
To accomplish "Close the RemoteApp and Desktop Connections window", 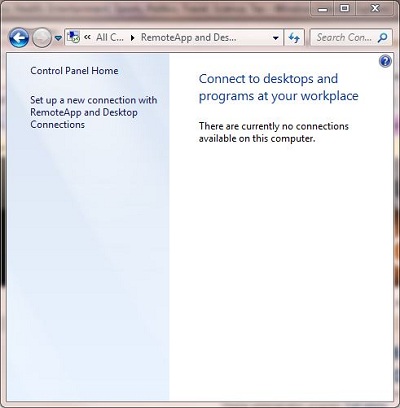I will (375, 8).
